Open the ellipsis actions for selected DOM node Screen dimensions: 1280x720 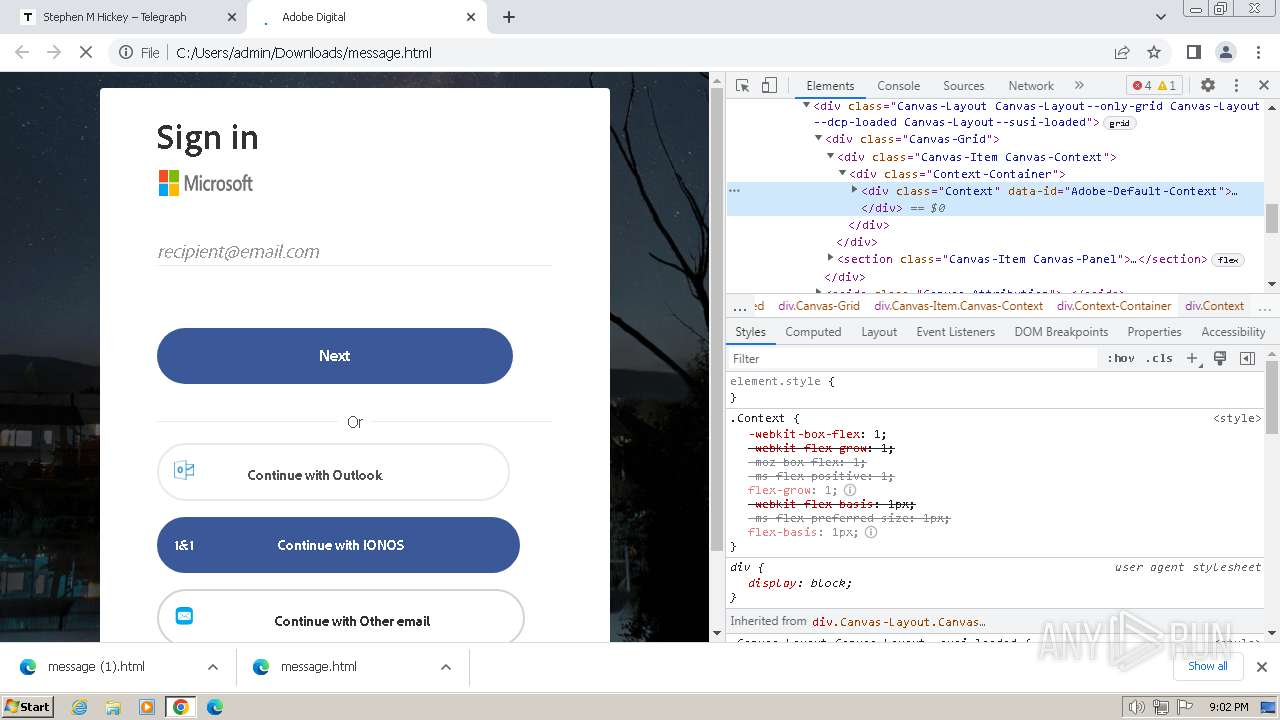[x=734, y=190]
